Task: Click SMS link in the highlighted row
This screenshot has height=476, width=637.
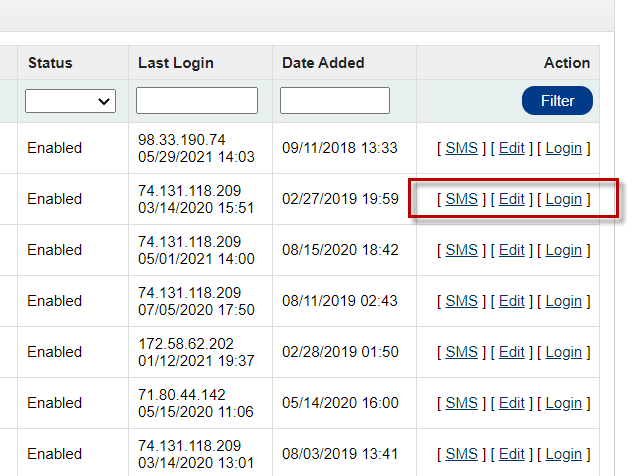Action: 461,199
